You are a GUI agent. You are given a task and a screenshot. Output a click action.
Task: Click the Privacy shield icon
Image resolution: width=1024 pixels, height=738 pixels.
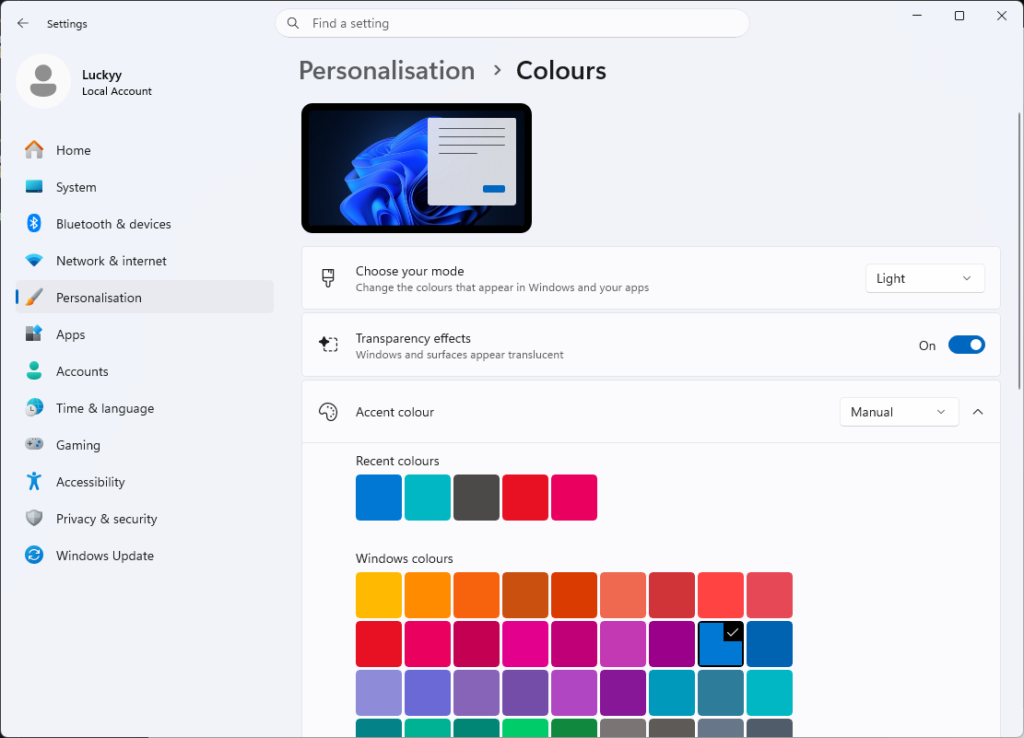pos(34,518)
